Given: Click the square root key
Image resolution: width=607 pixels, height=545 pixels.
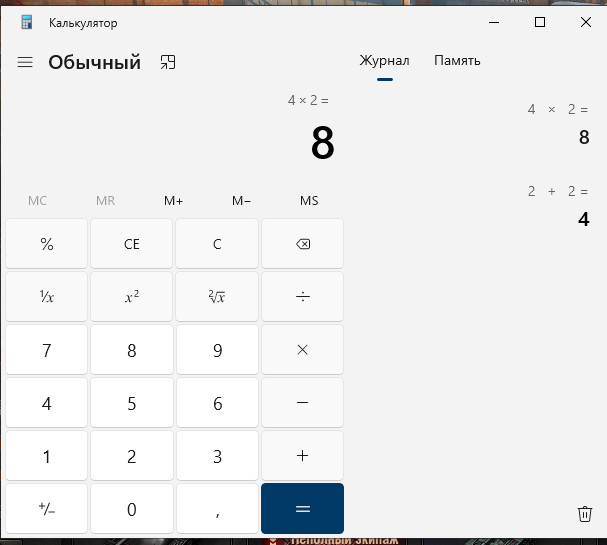Looking at the screenshot, I should click(217, 297).
